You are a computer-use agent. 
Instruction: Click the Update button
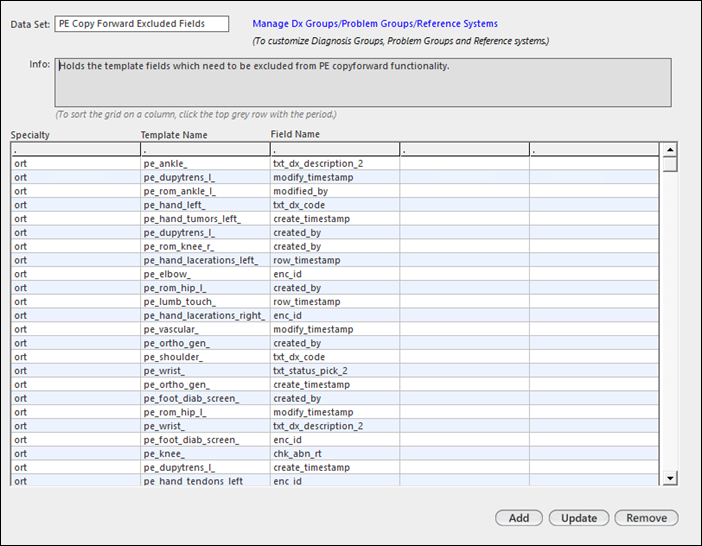click(578, 518)
